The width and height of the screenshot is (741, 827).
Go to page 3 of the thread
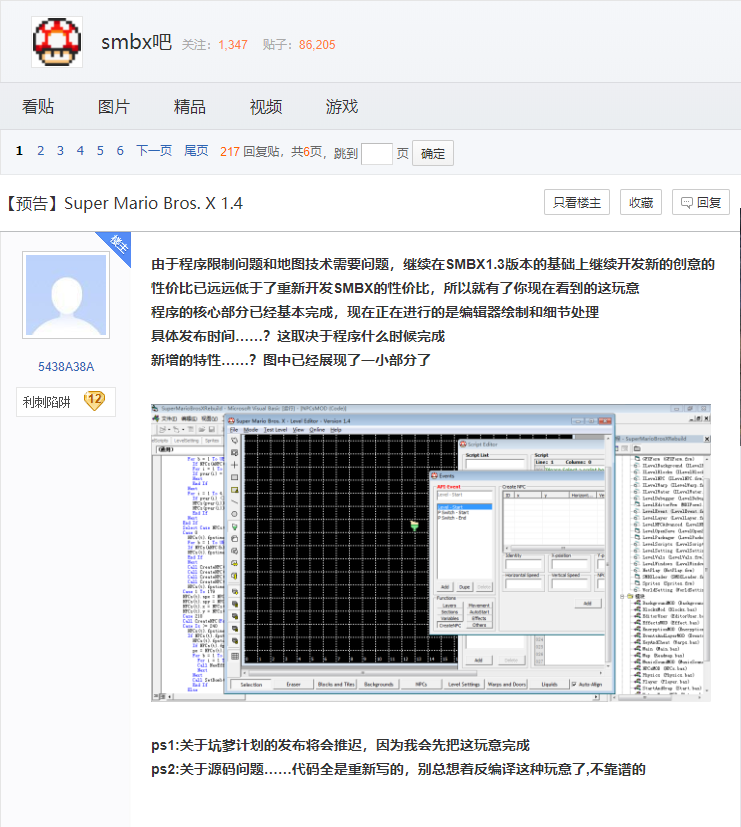coord(60,151)
